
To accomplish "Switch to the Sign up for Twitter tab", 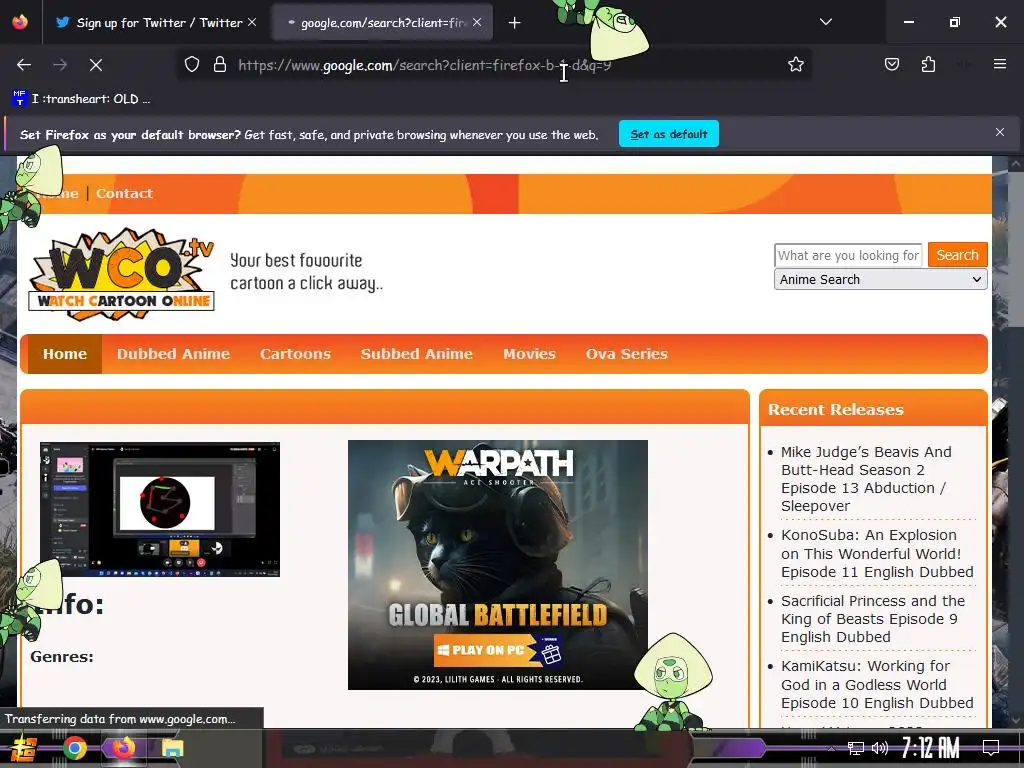I will 155,23.
